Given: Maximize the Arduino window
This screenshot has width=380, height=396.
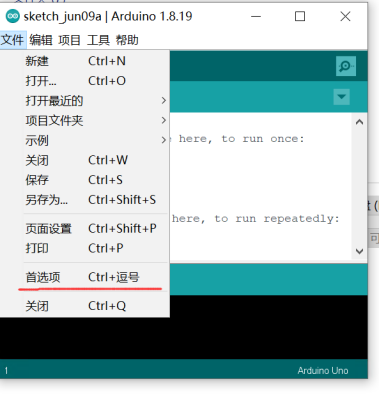Looking at the screenshot, I should [x=300, y=16].
